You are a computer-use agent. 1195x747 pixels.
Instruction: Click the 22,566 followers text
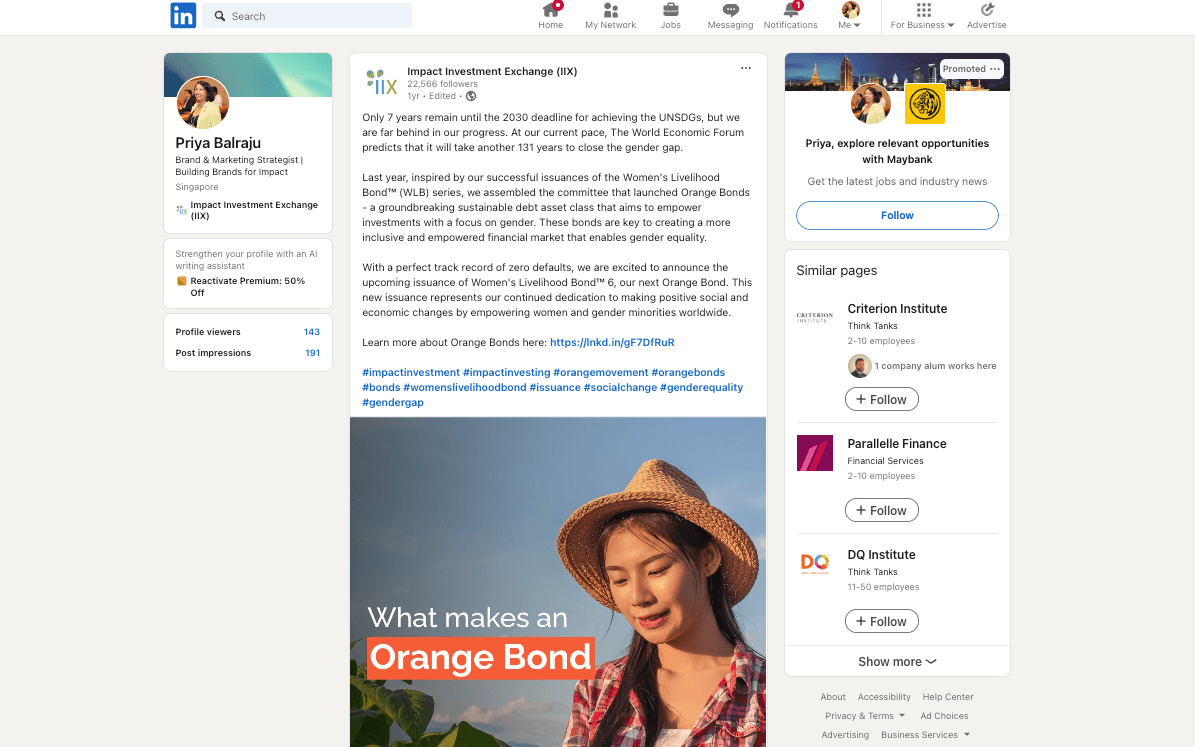[442, 84]
